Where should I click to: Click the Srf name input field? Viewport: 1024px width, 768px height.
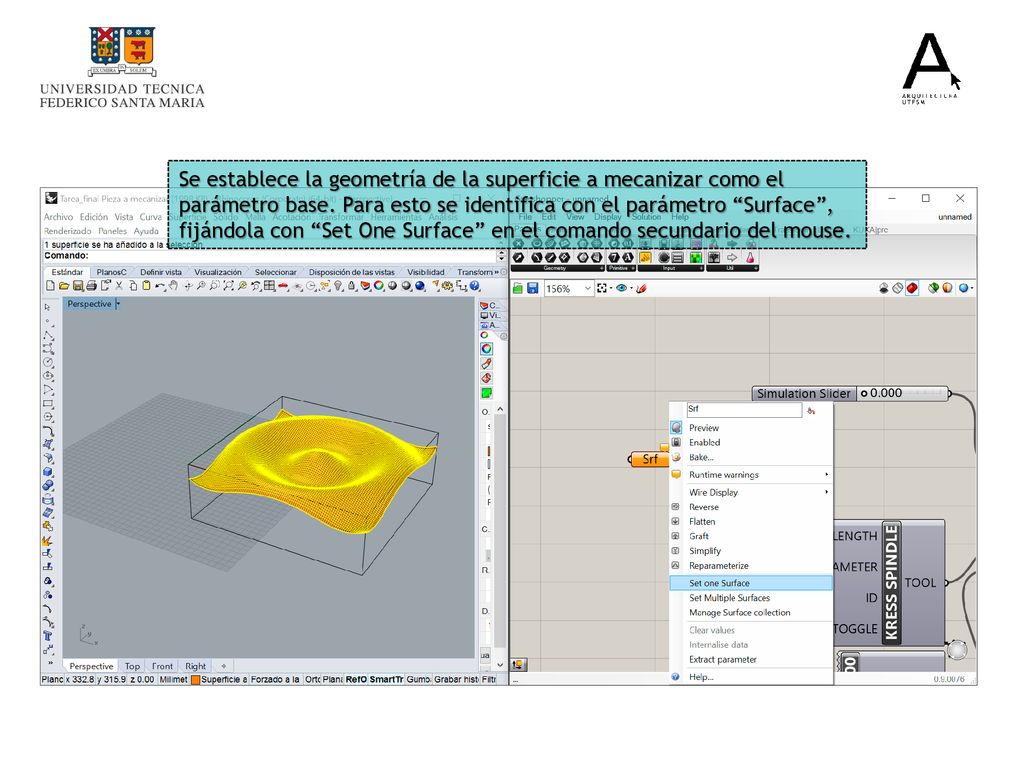coord(744,409)
